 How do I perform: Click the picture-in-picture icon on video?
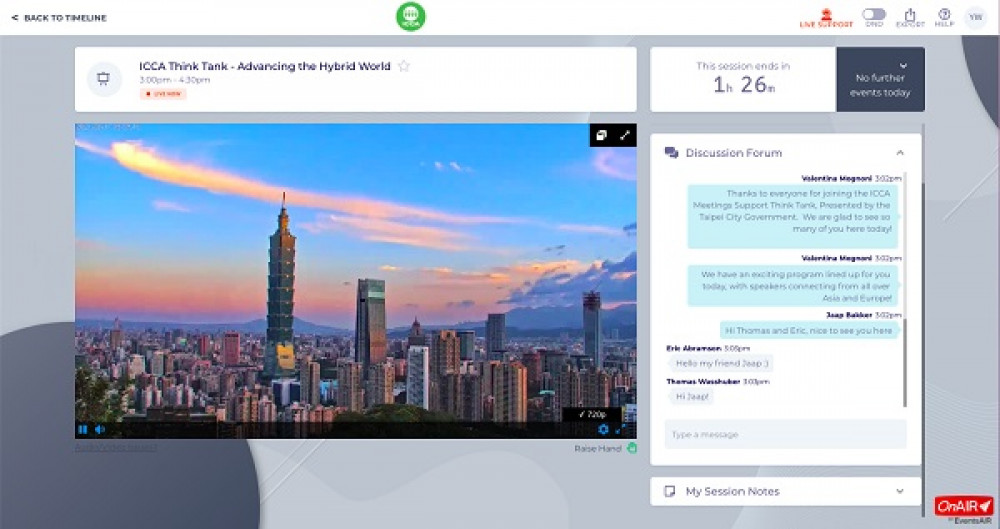pyautogui.click(x=601, y=135)
